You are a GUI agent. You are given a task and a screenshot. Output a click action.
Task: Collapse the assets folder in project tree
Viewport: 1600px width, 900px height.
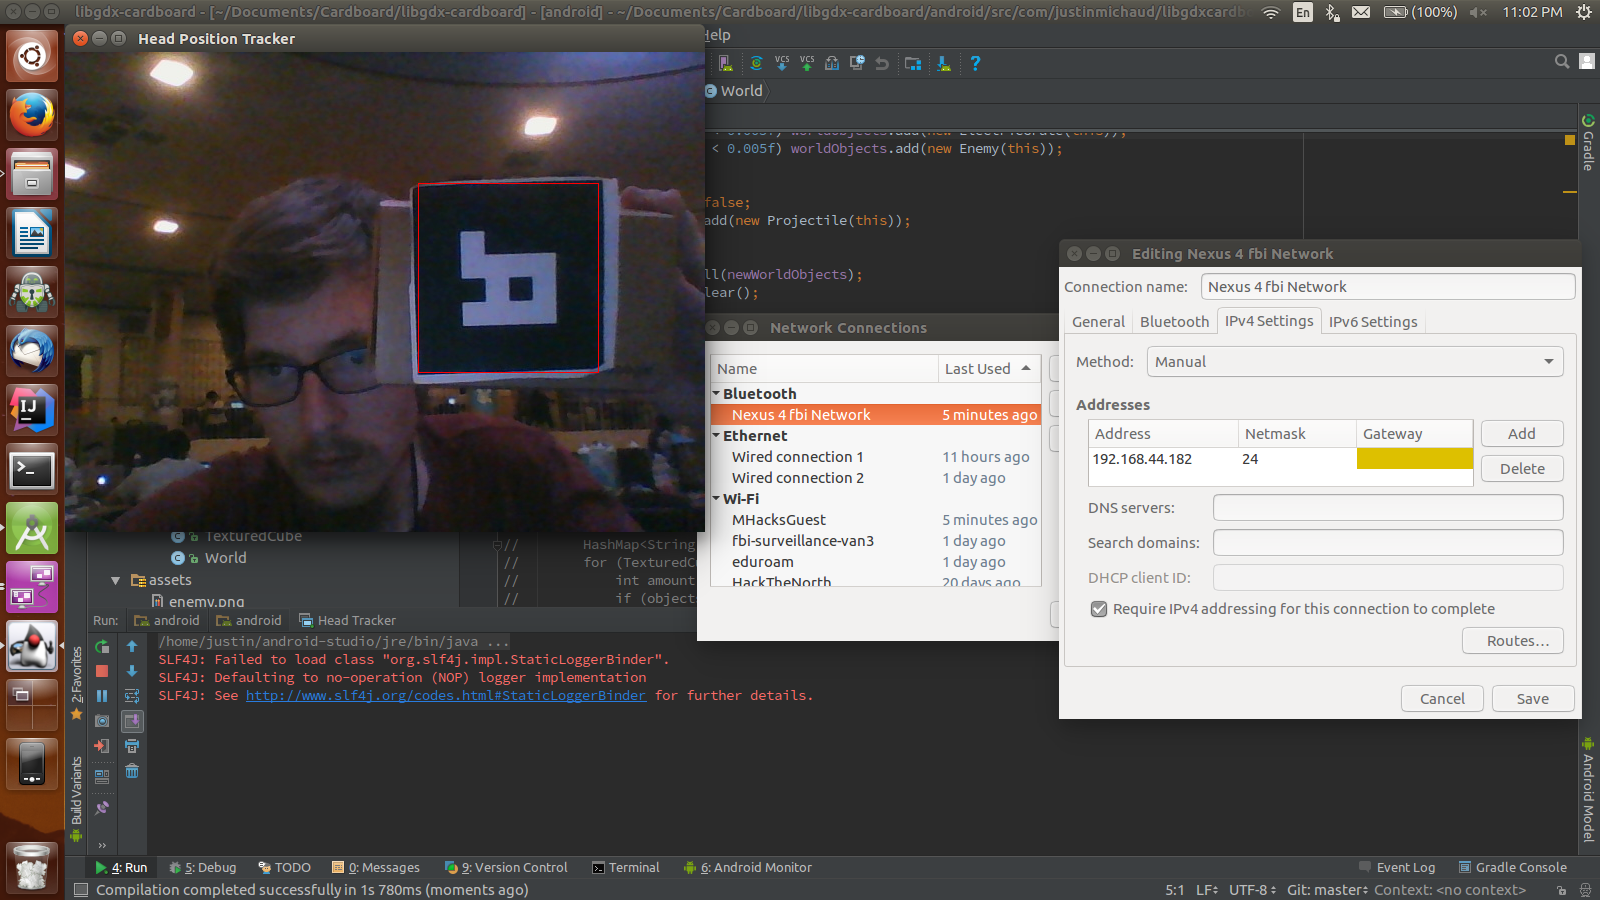115,580
